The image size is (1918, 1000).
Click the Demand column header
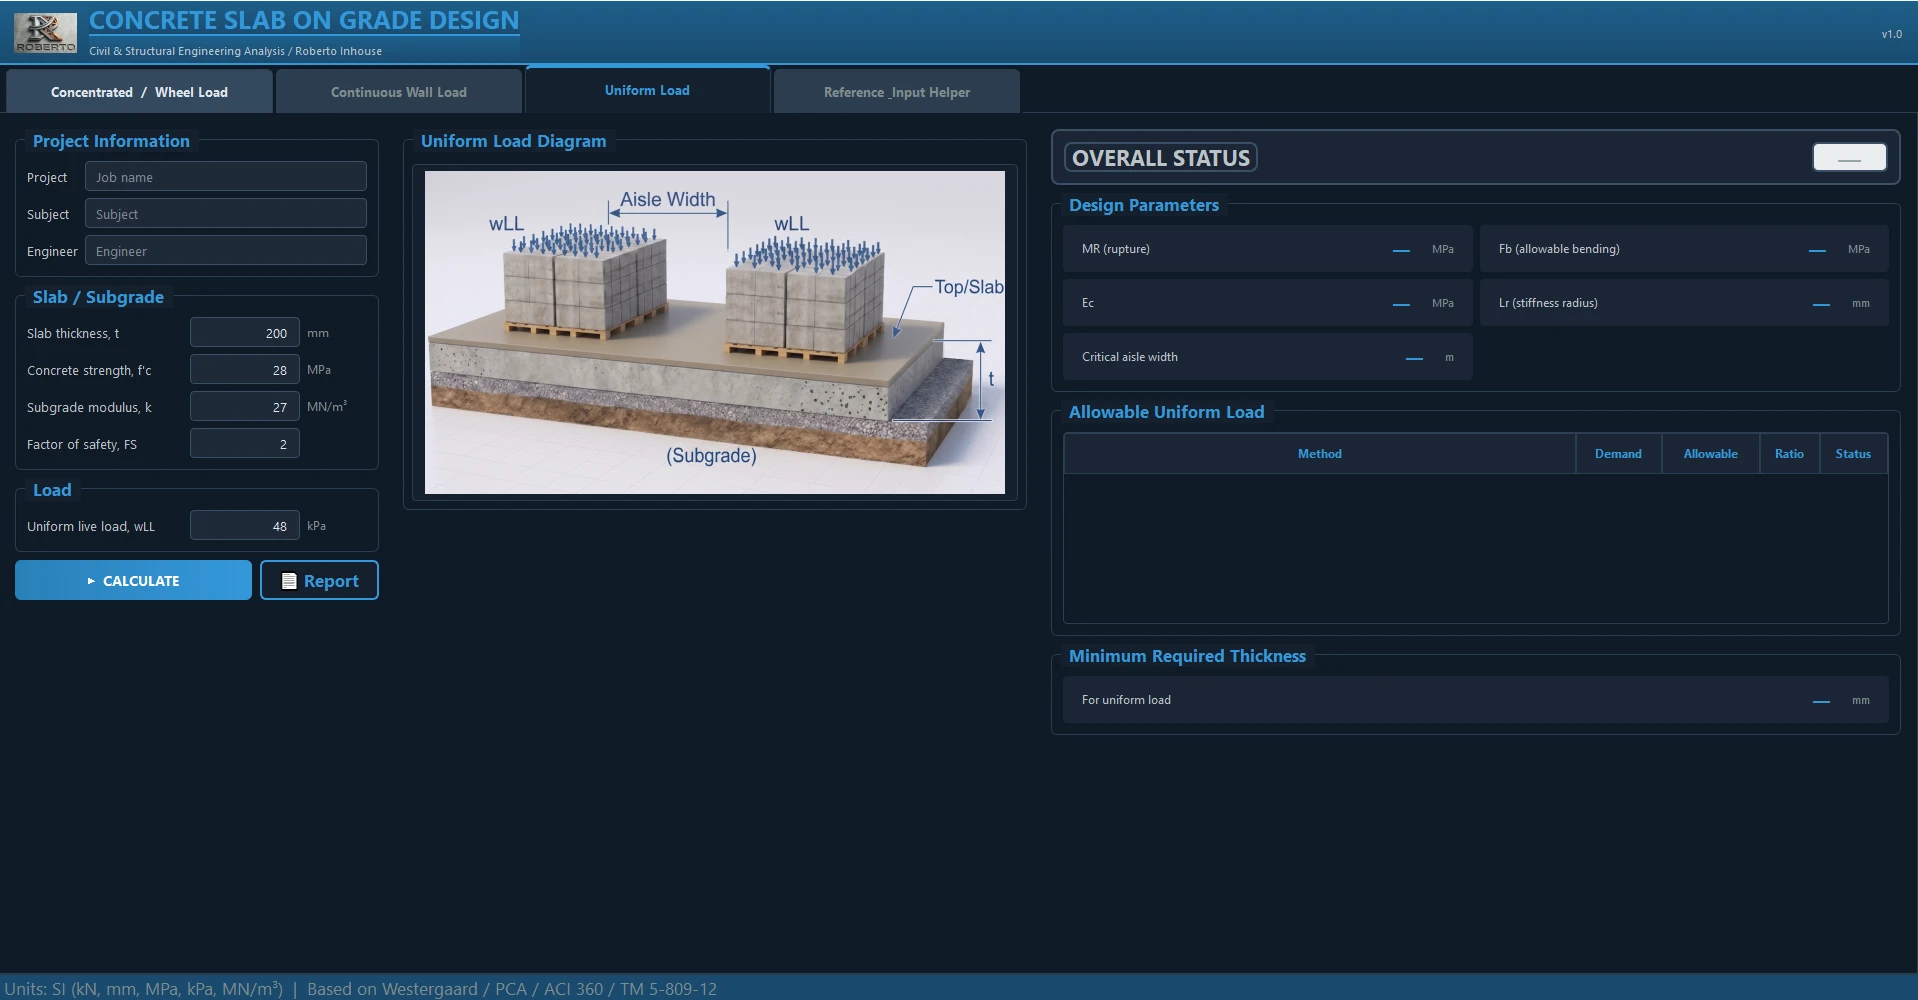click(1618, 454)
